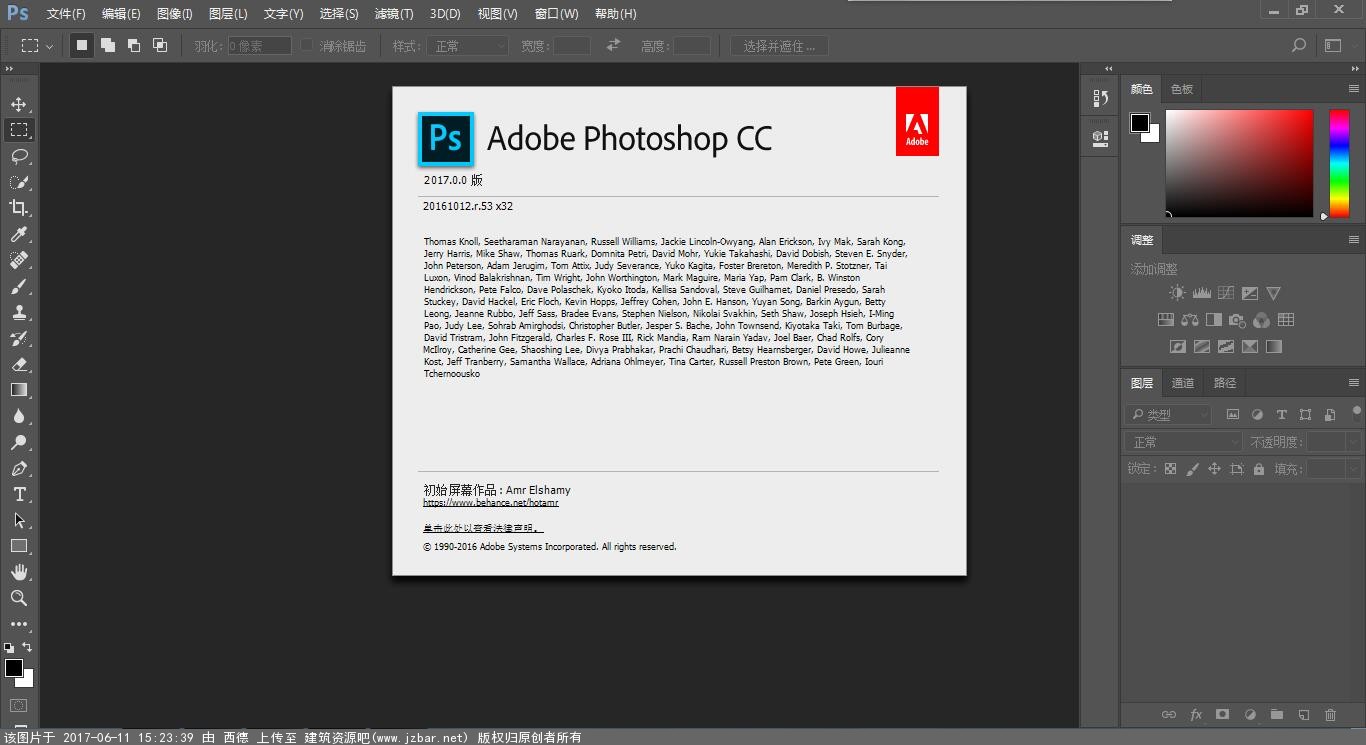Toggle the lock all padlock

(x=1258, y=468)
